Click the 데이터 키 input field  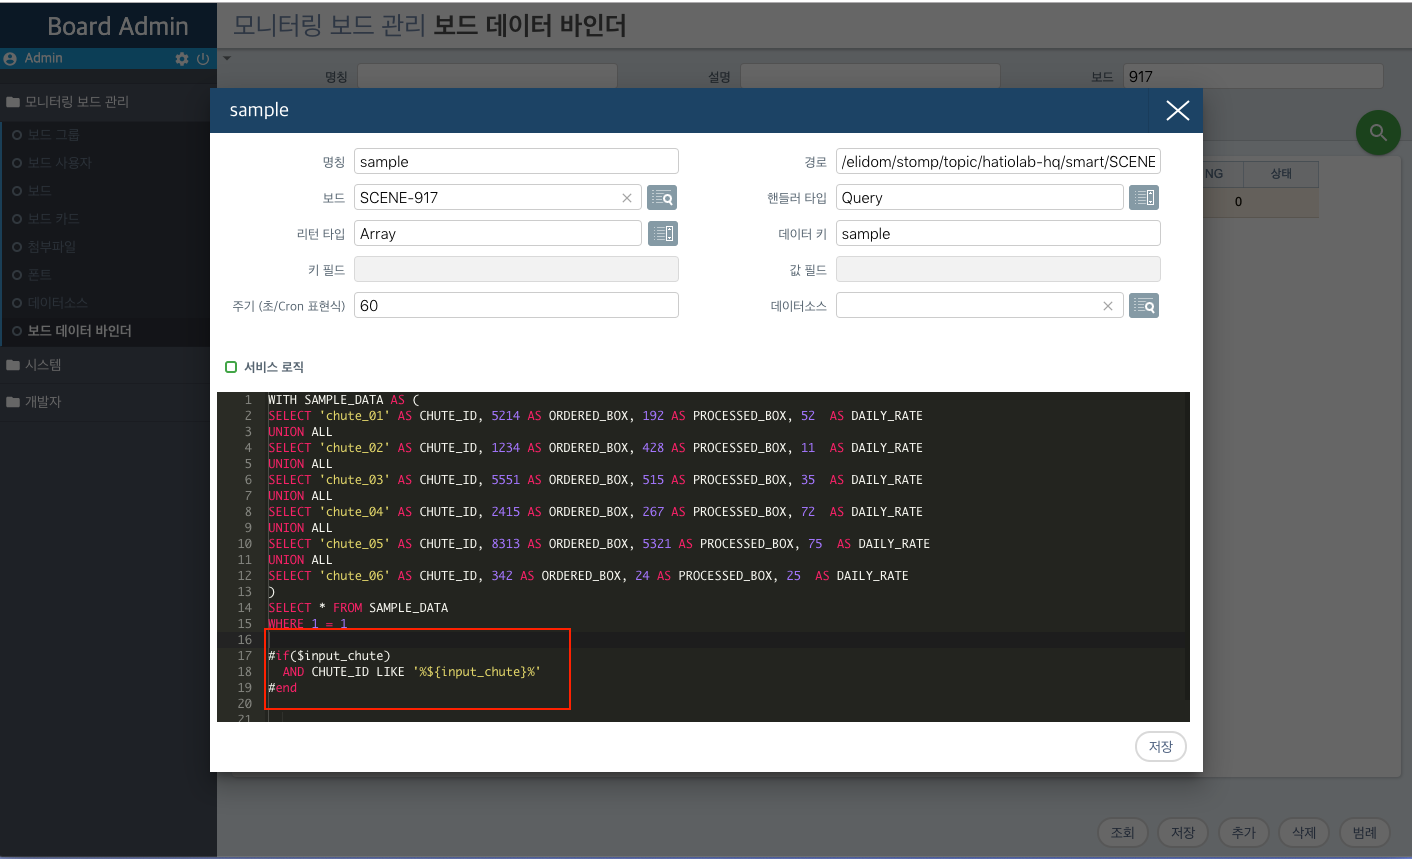pos(998,234)
